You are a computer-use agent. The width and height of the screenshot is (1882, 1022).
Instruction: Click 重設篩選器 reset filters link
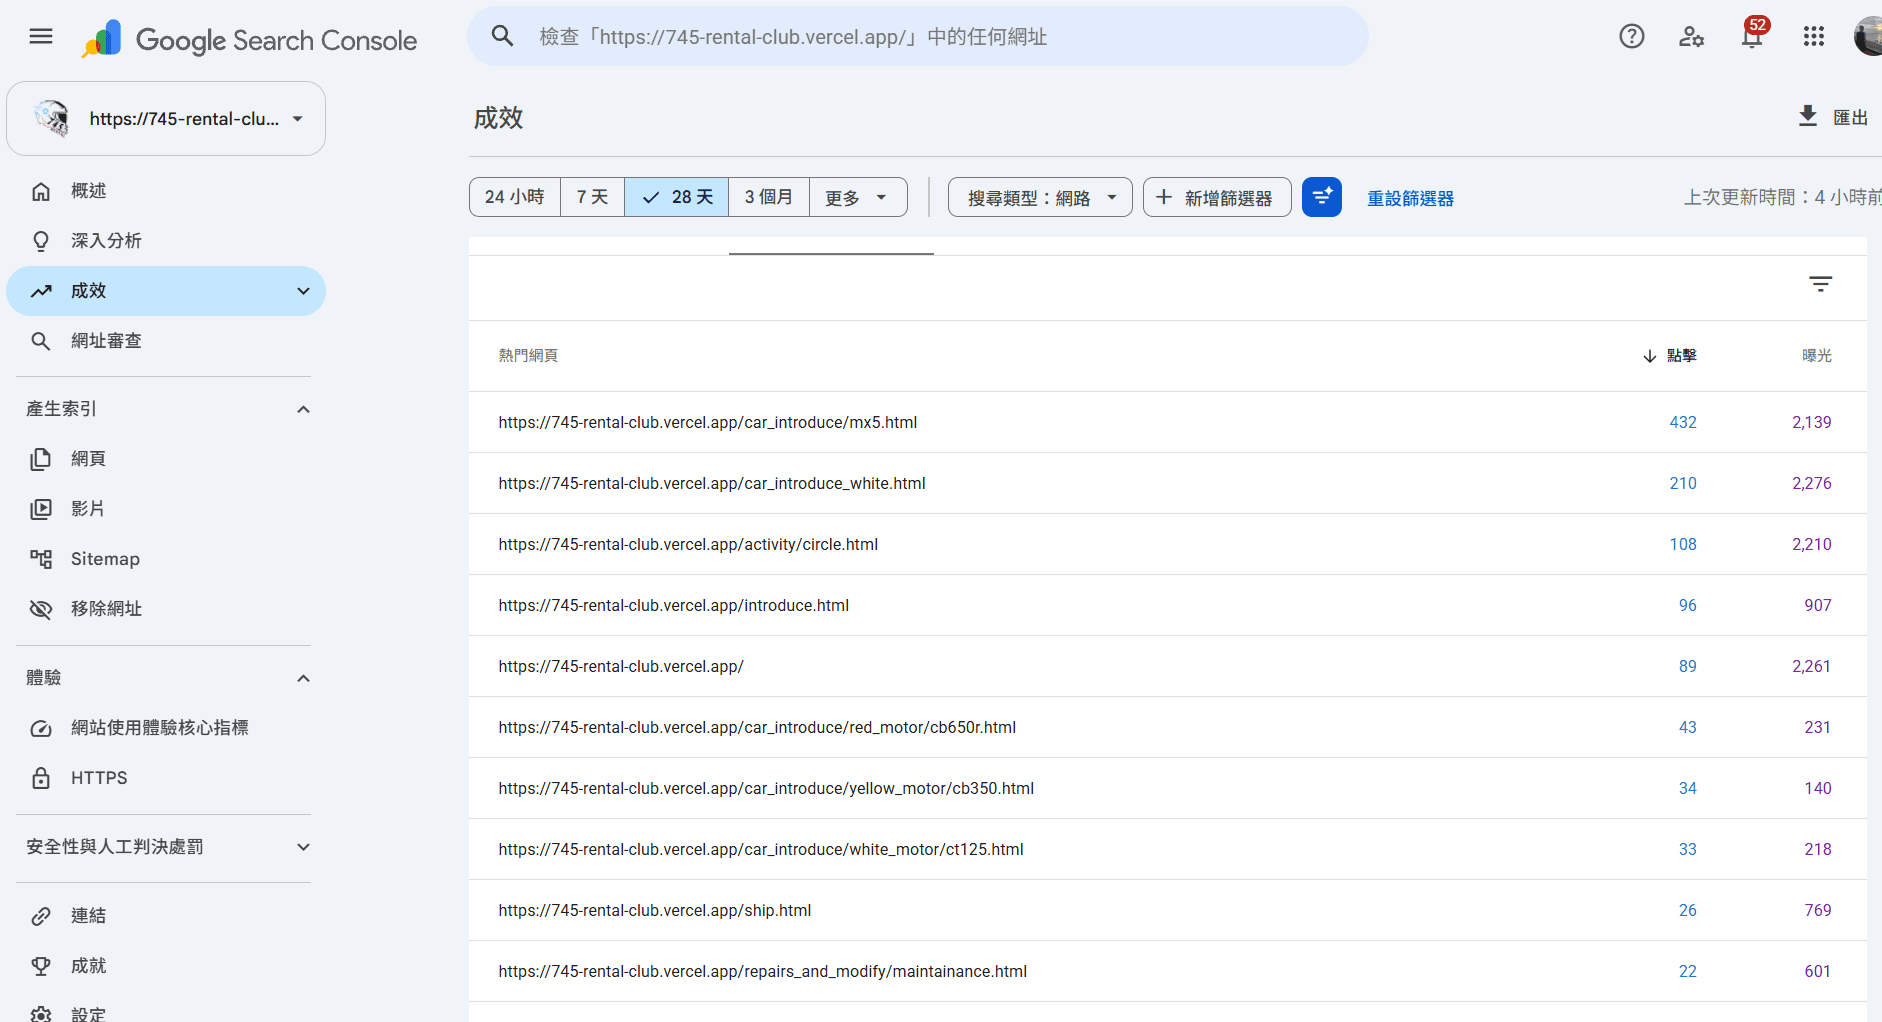point(1410,198)
